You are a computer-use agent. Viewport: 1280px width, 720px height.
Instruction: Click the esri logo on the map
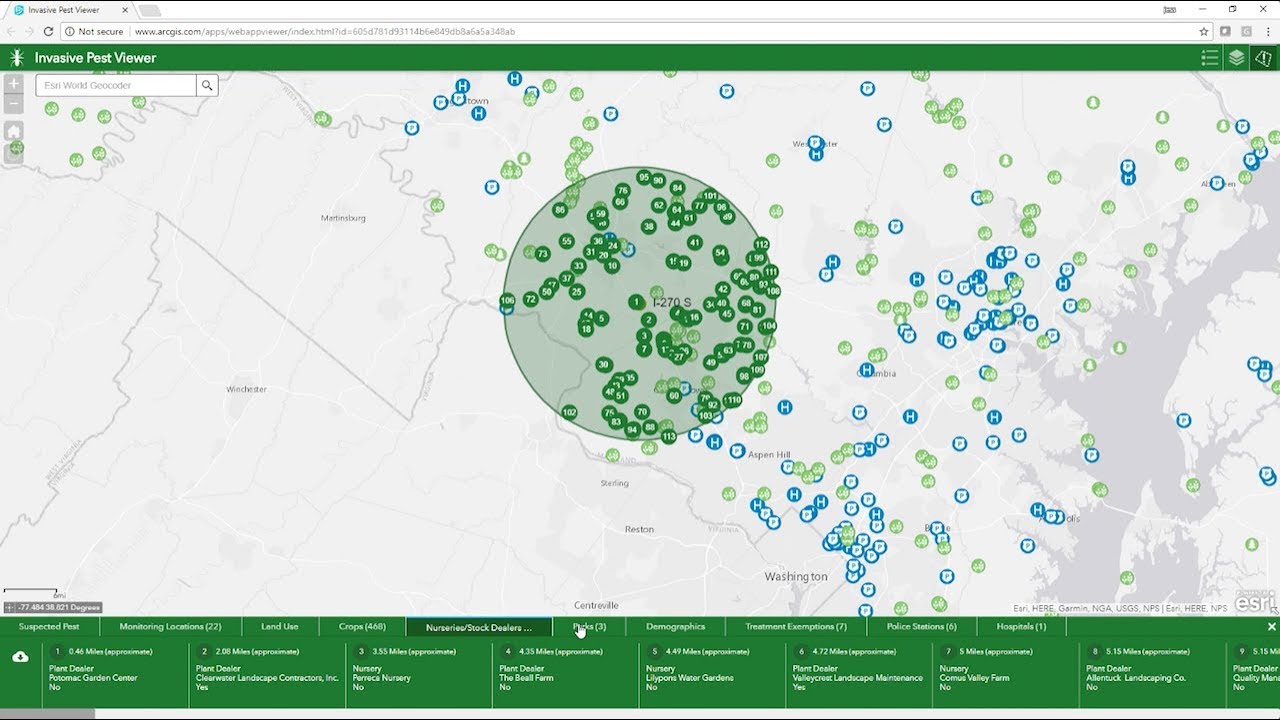tap(1256, 603)
